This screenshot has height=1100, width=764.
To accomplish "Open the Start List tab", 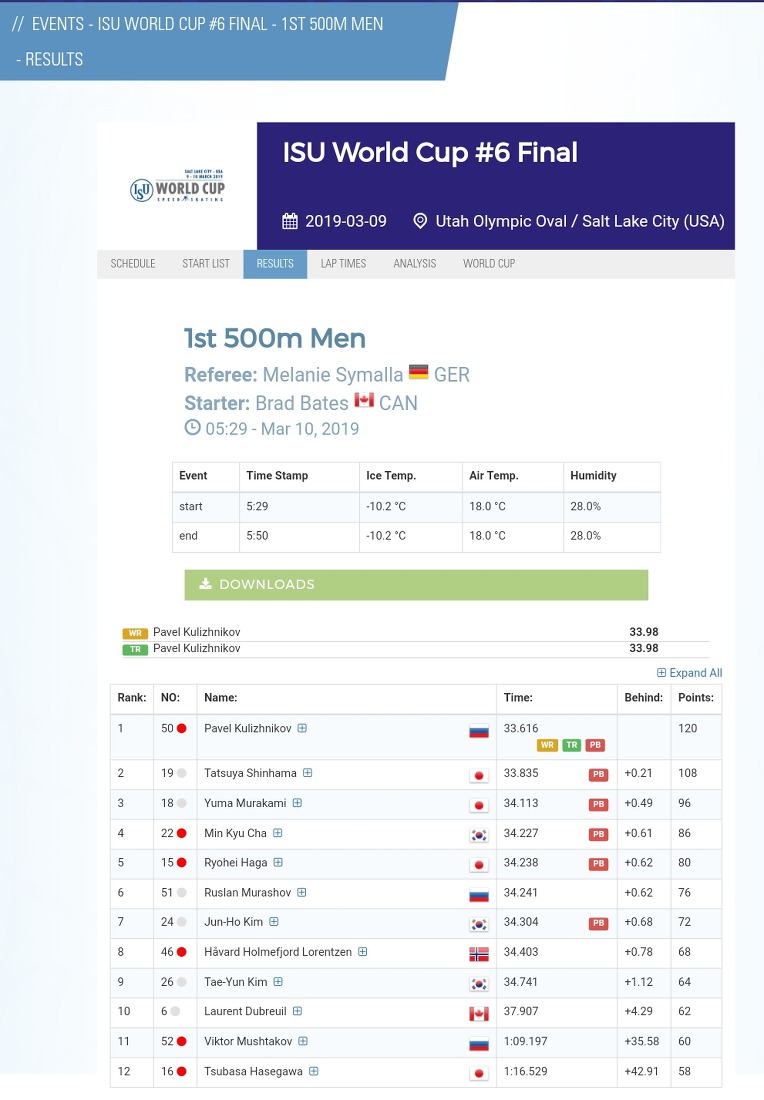I will pos(206,264).
